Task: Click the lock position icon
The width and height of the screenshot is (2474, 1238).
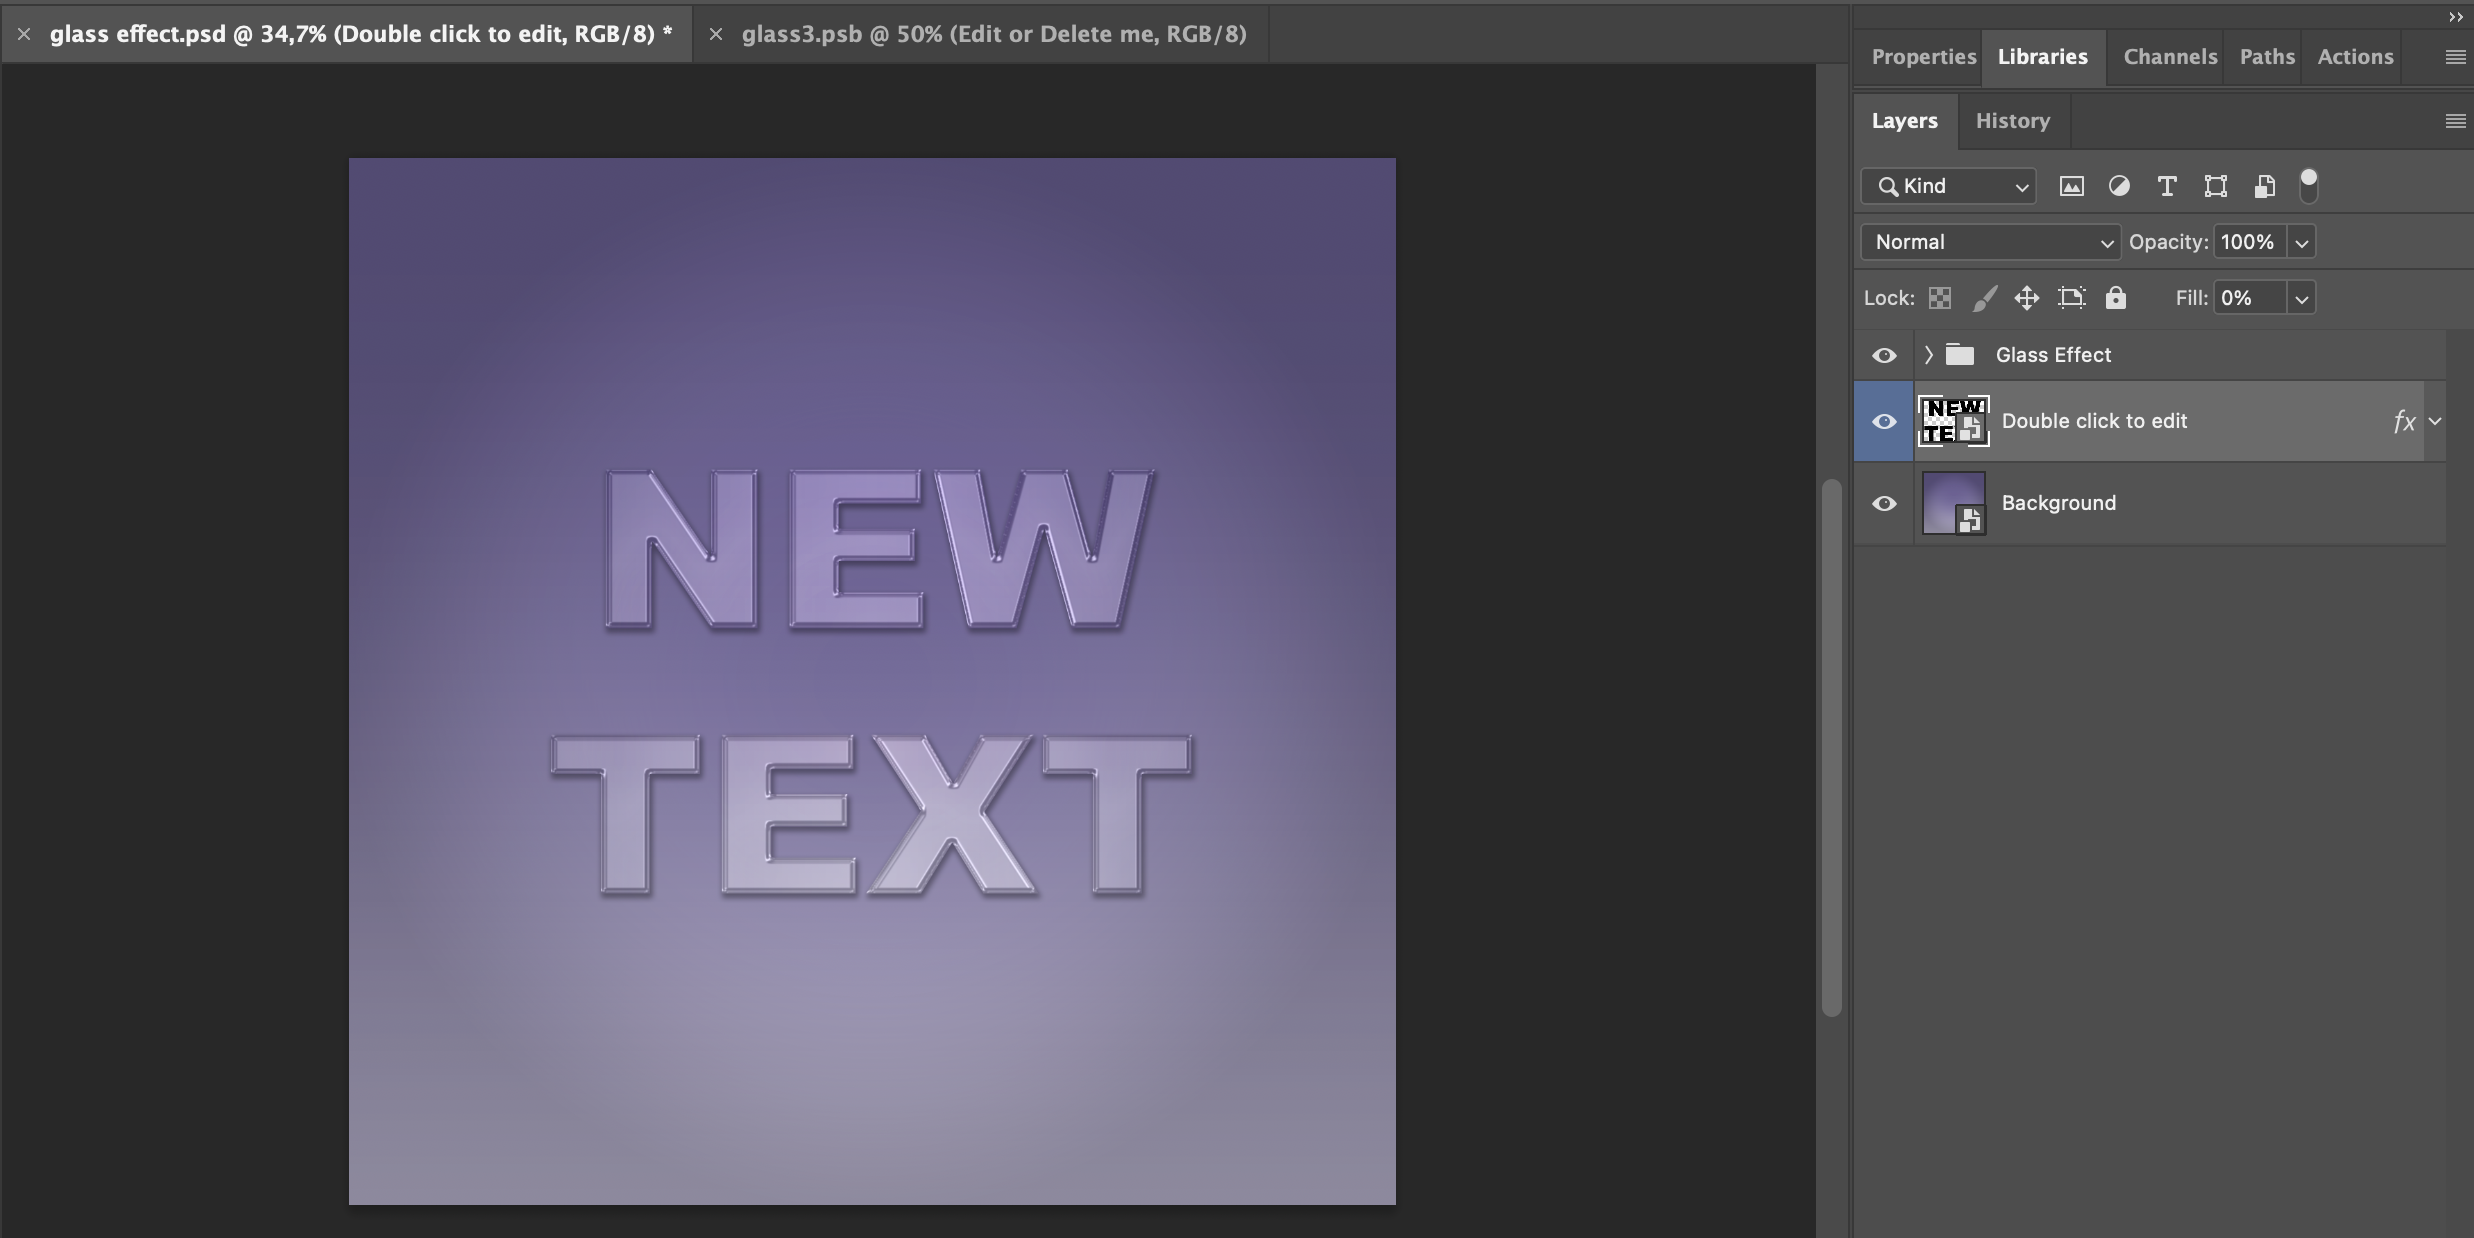Action: pos(2026,298)
